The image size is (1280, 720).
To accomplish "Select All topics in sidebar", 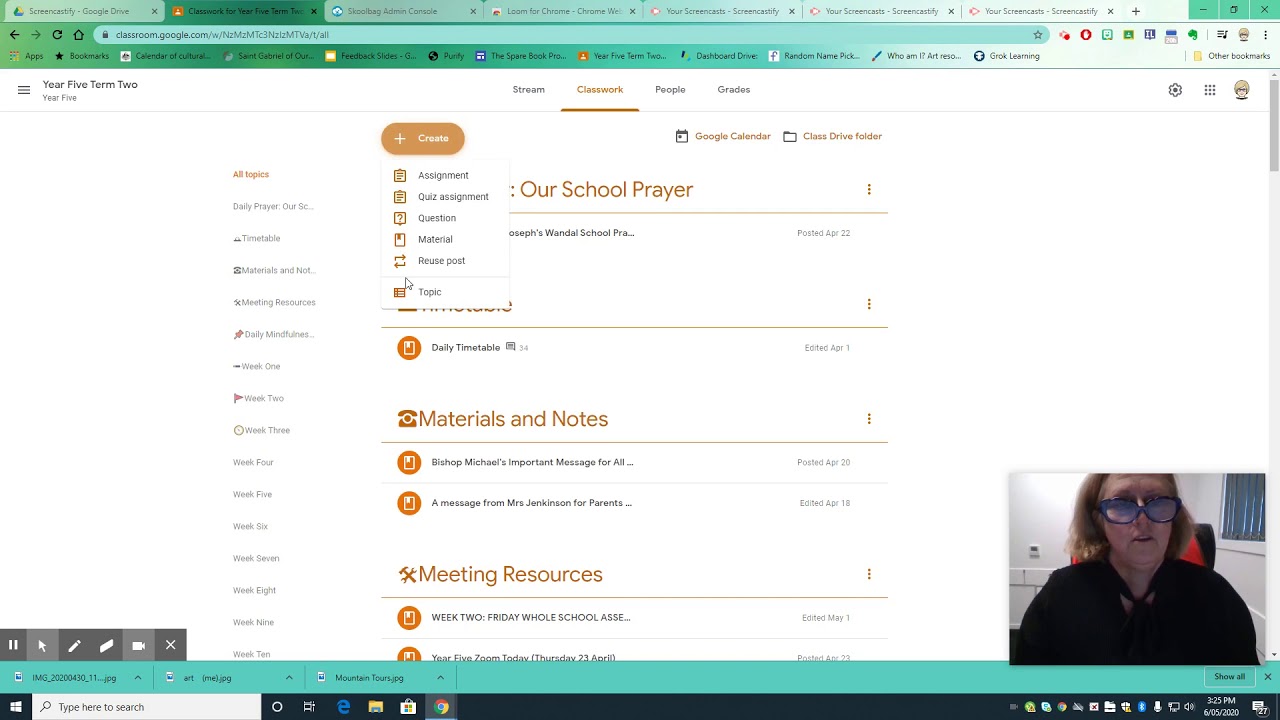I will click(251, 174).
